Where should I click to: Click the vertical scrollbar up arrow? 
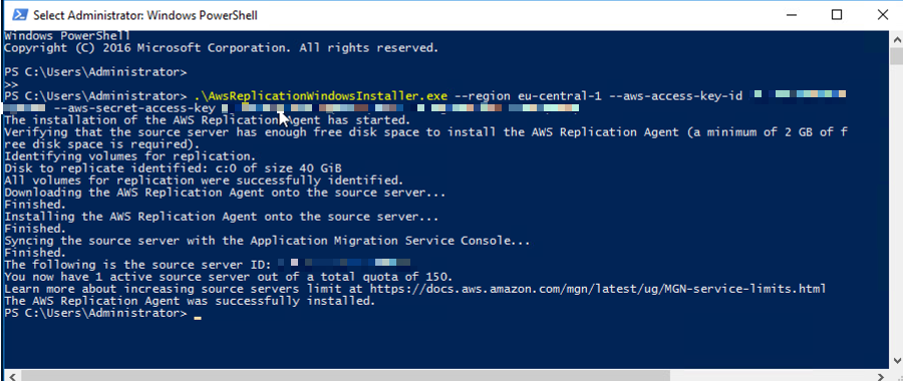coord(897,39)
